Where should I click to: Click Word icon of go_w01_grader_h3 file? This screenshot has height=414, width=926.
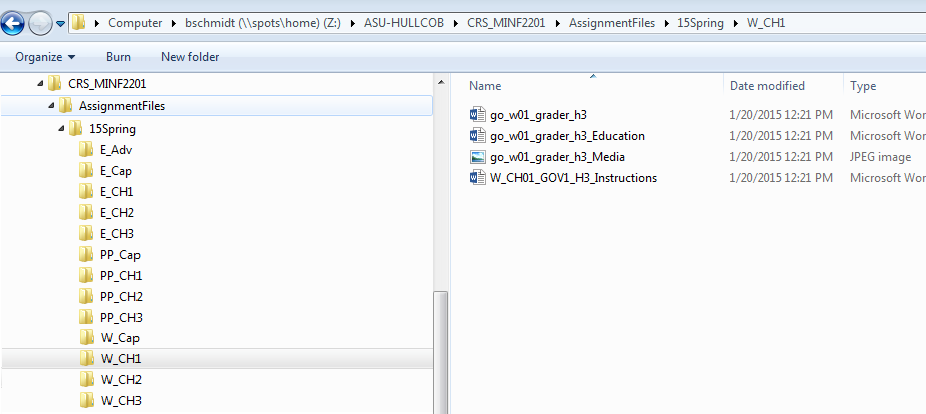(x=477, y=114)
